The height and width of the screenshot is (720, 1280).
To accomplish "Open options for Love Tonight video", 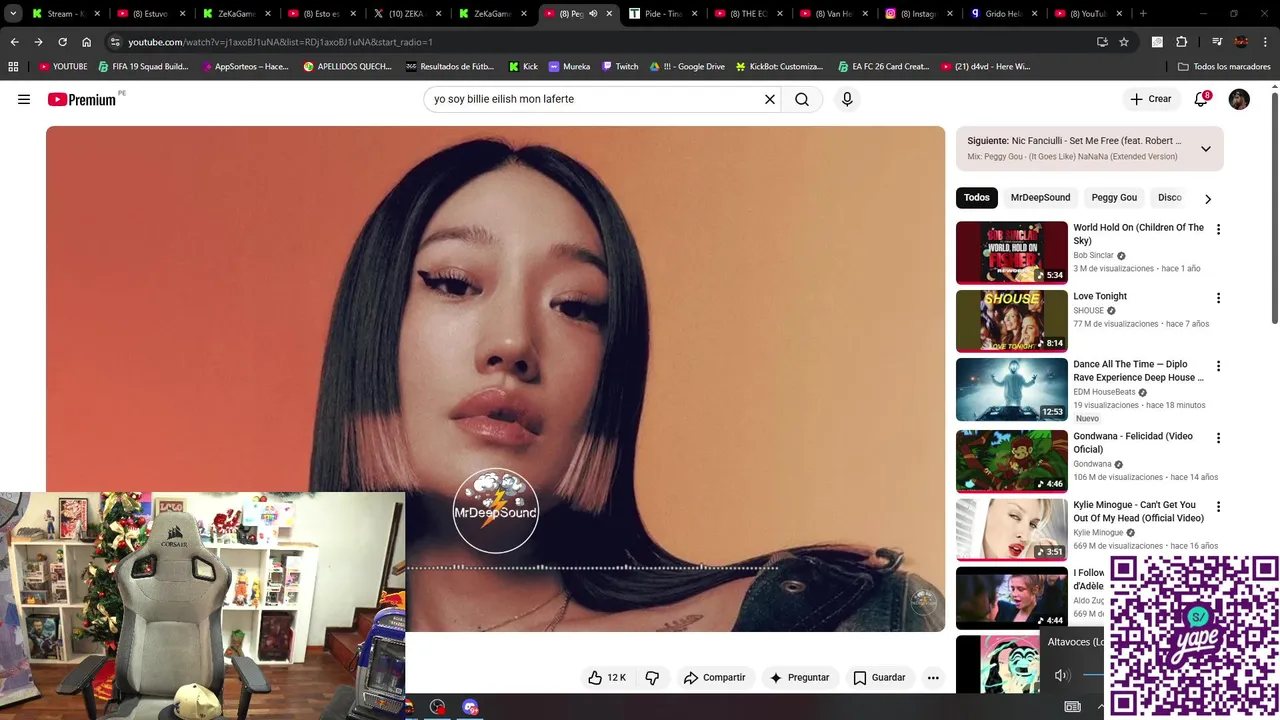I will pyautogui.click(x=1218, y=298).
